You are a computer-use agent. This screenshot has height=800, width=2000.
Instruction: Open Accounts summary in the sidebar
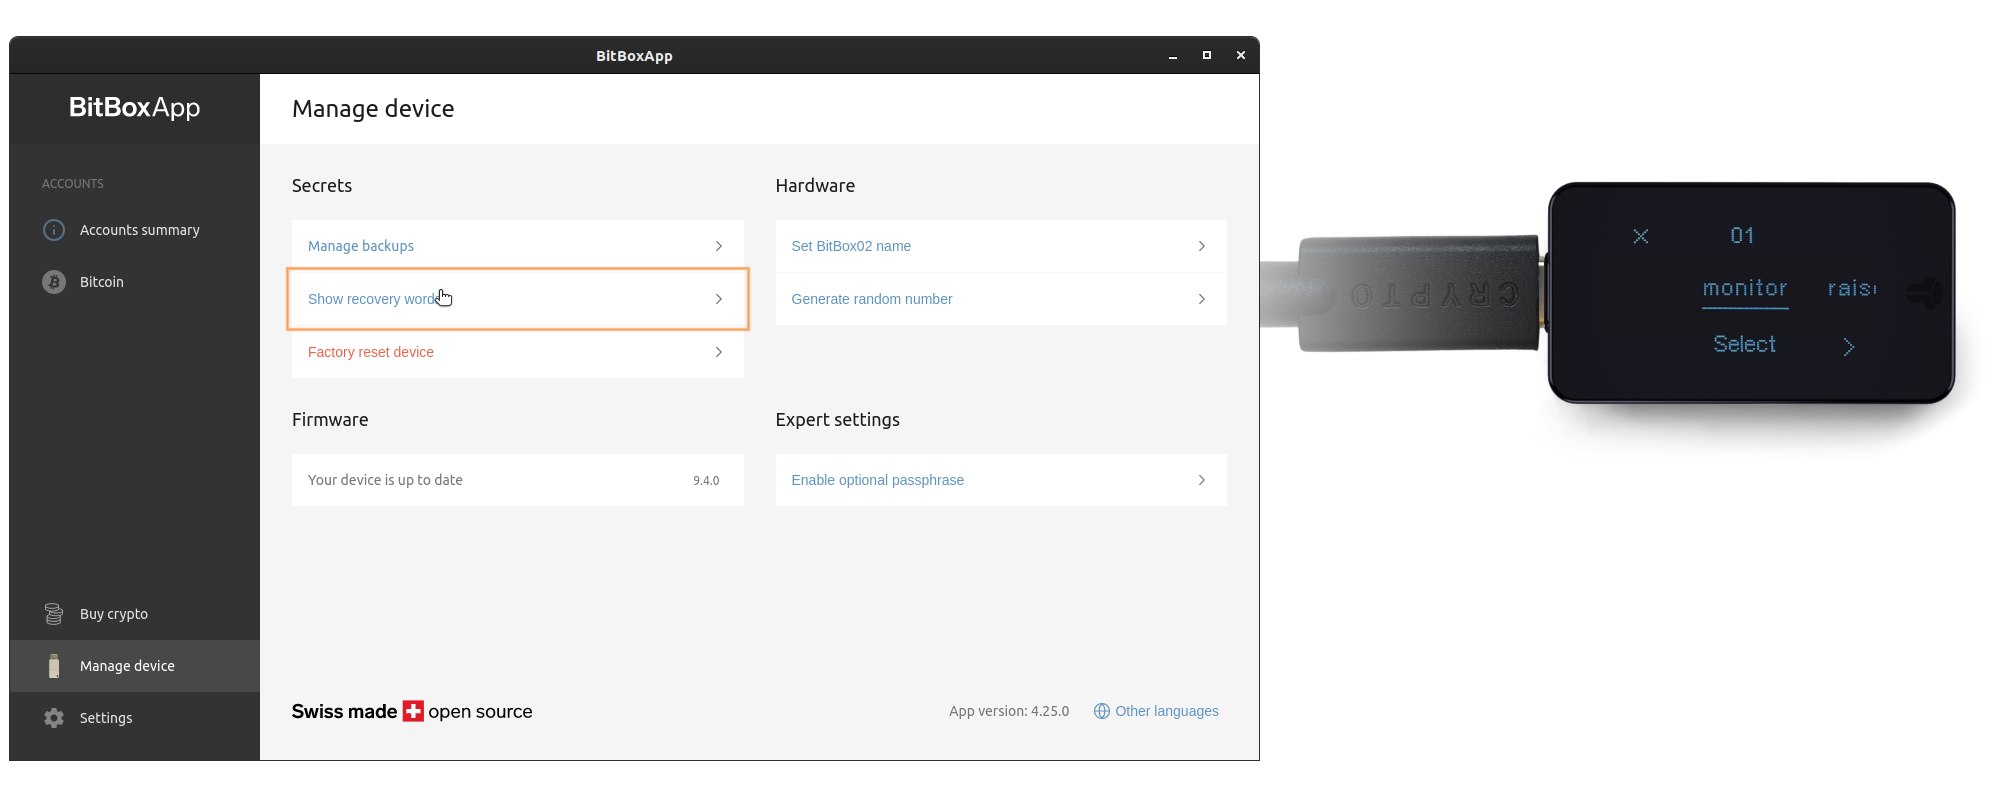tap(135, 230)
